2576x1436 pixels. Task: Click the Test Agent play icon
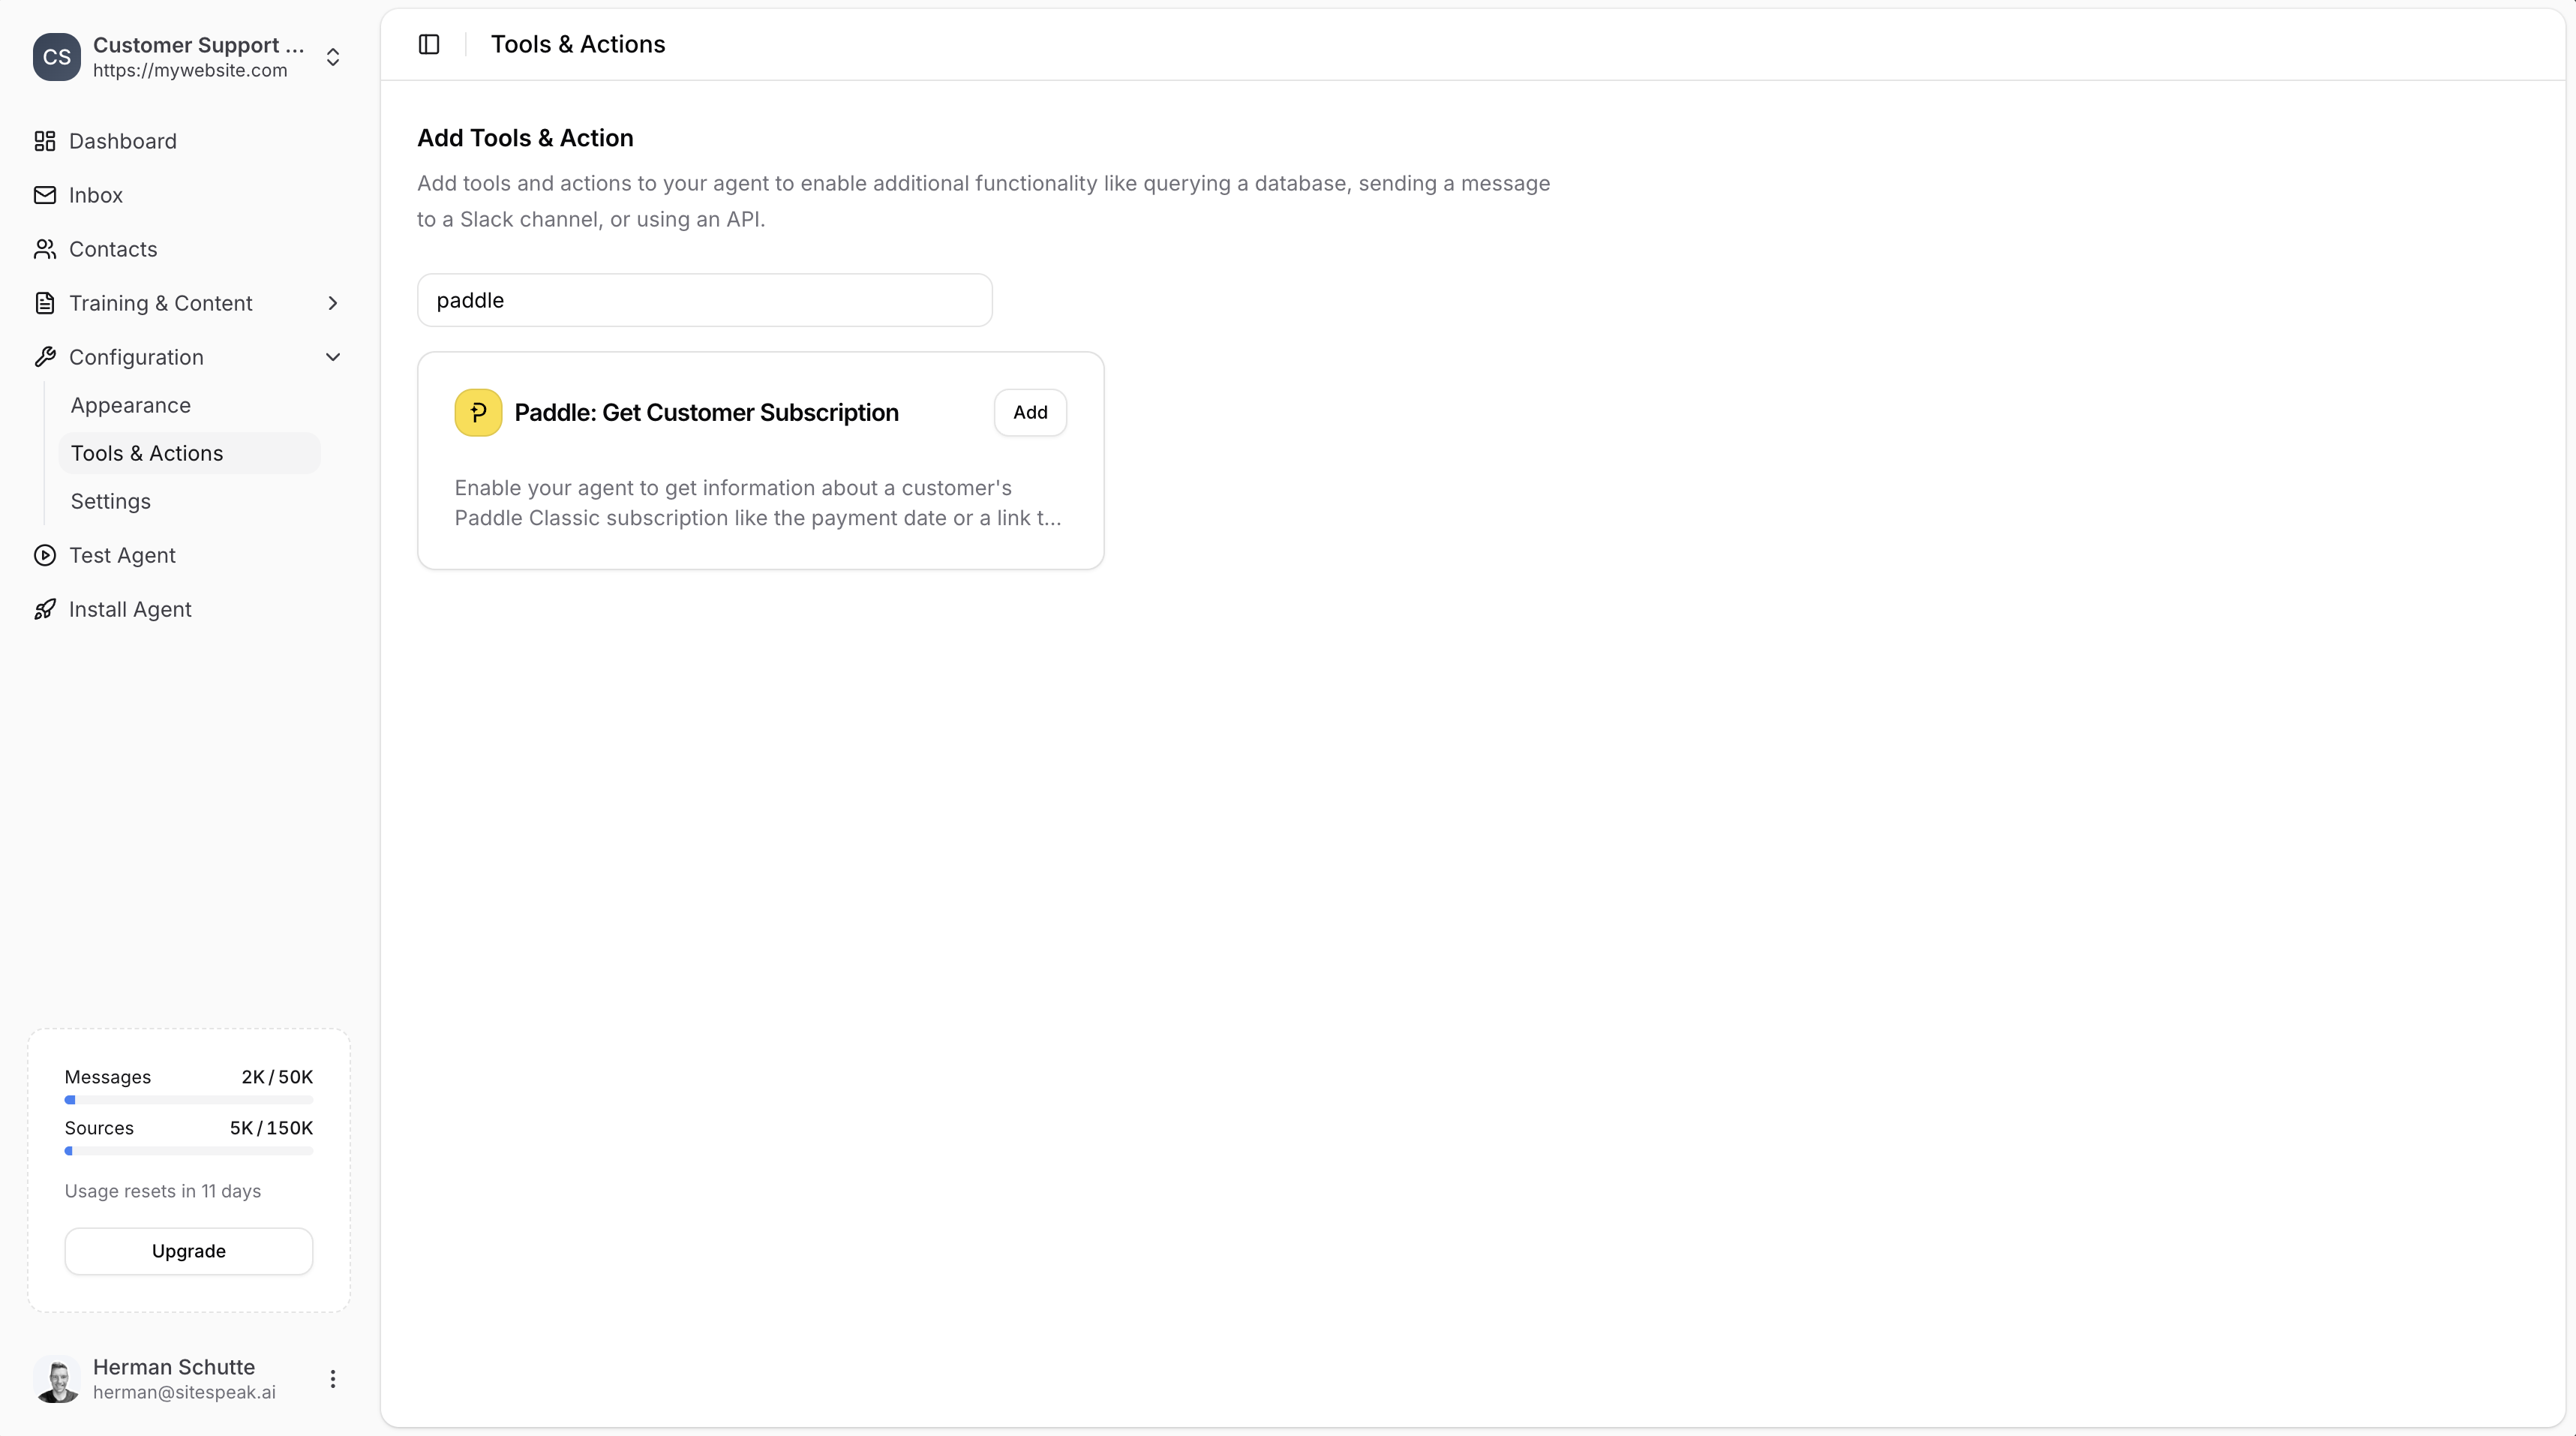tap(44, 555)
